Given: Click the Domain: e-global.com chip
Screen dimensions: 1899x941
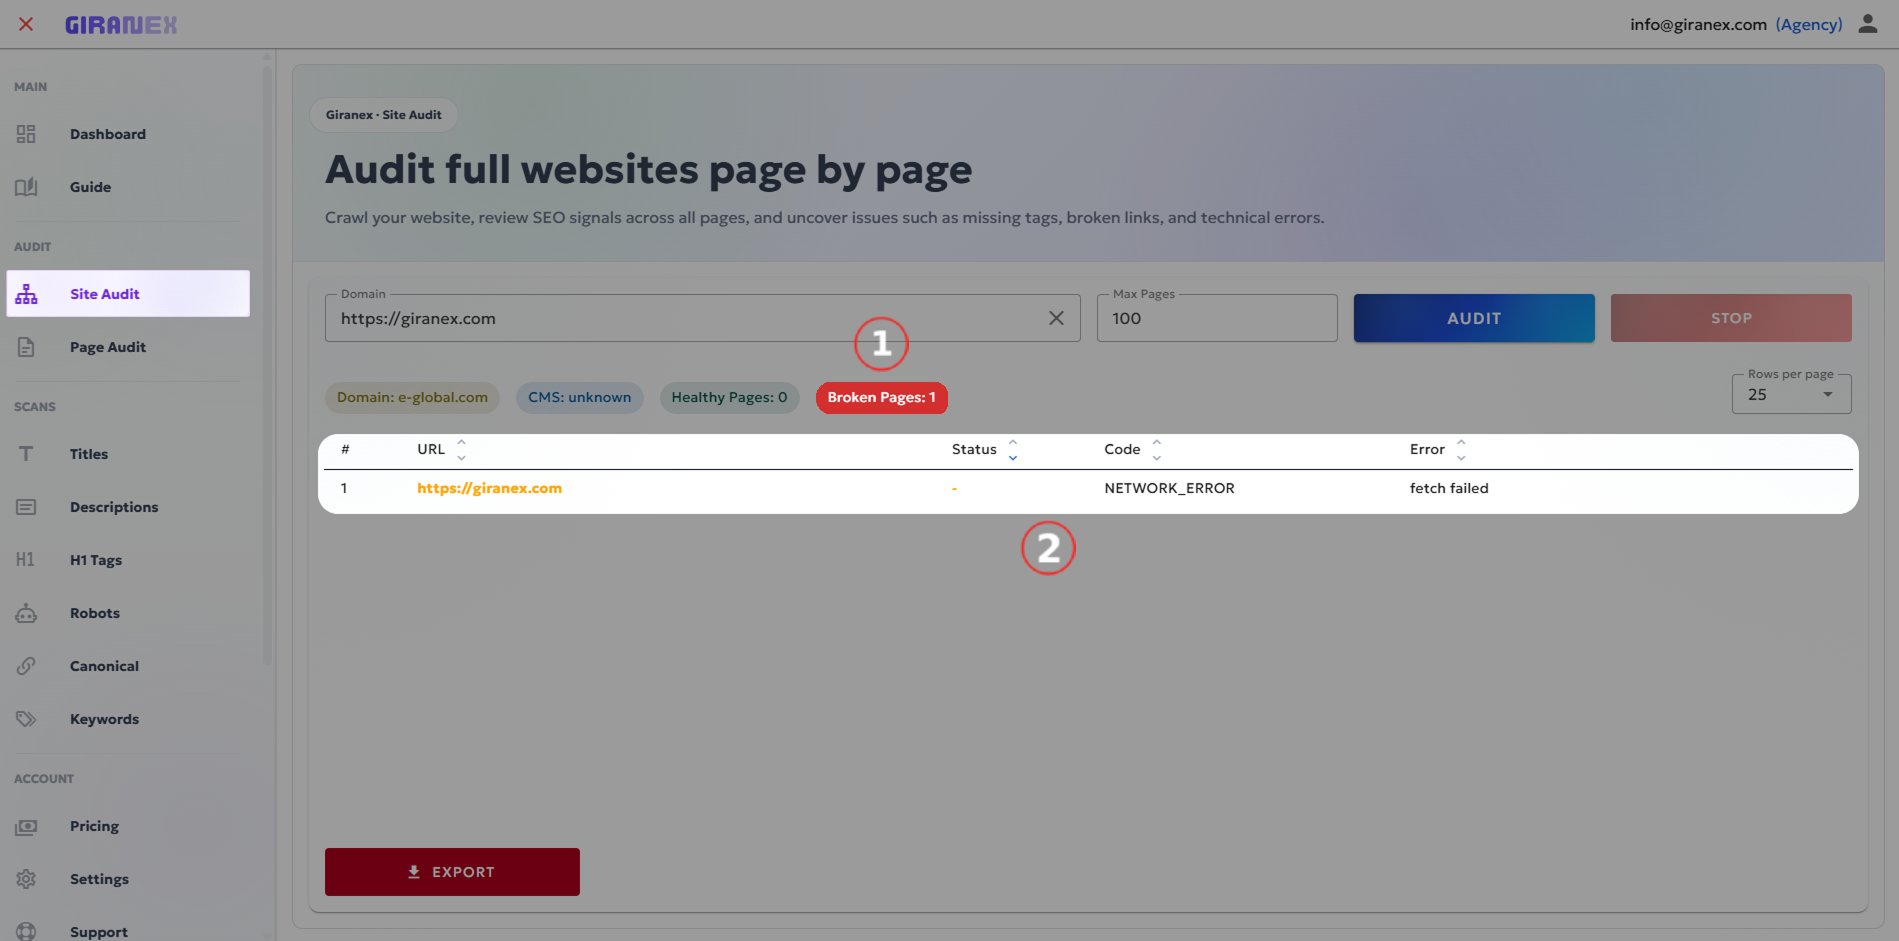Looking at the screenshot, I should point(412,398).
